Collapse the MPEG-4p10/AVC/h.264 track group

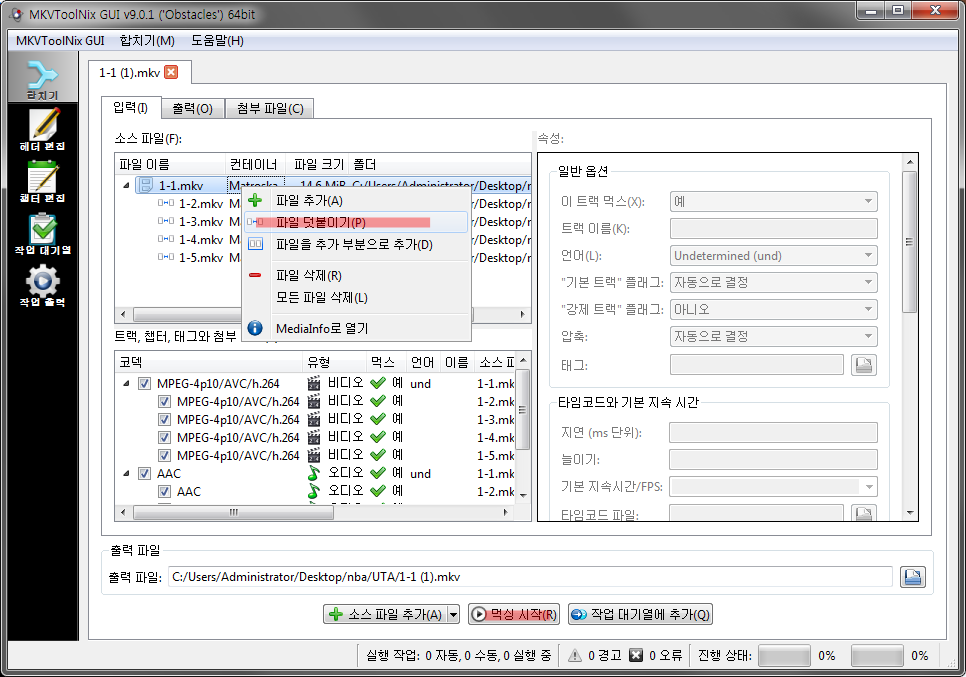(126, 383)
